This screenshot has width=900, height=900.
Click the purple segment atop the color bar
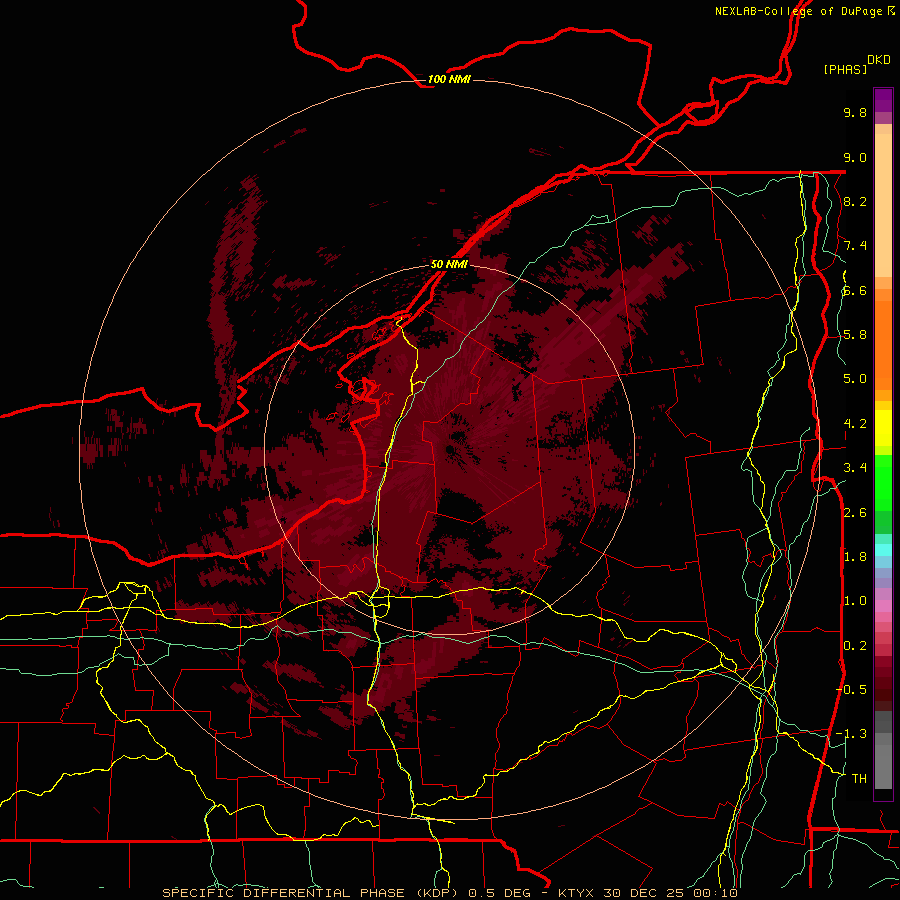pyautogui.click(x=883, y=100)
